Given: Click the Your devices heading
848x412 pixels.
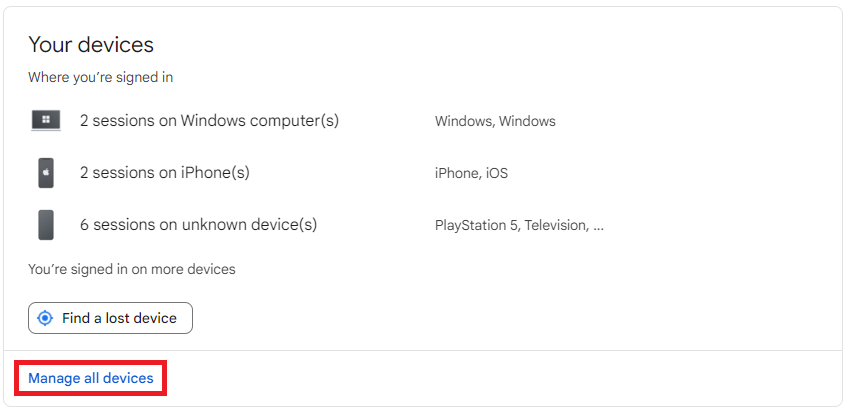Looking at the screenshot, I should pos(91,44).
